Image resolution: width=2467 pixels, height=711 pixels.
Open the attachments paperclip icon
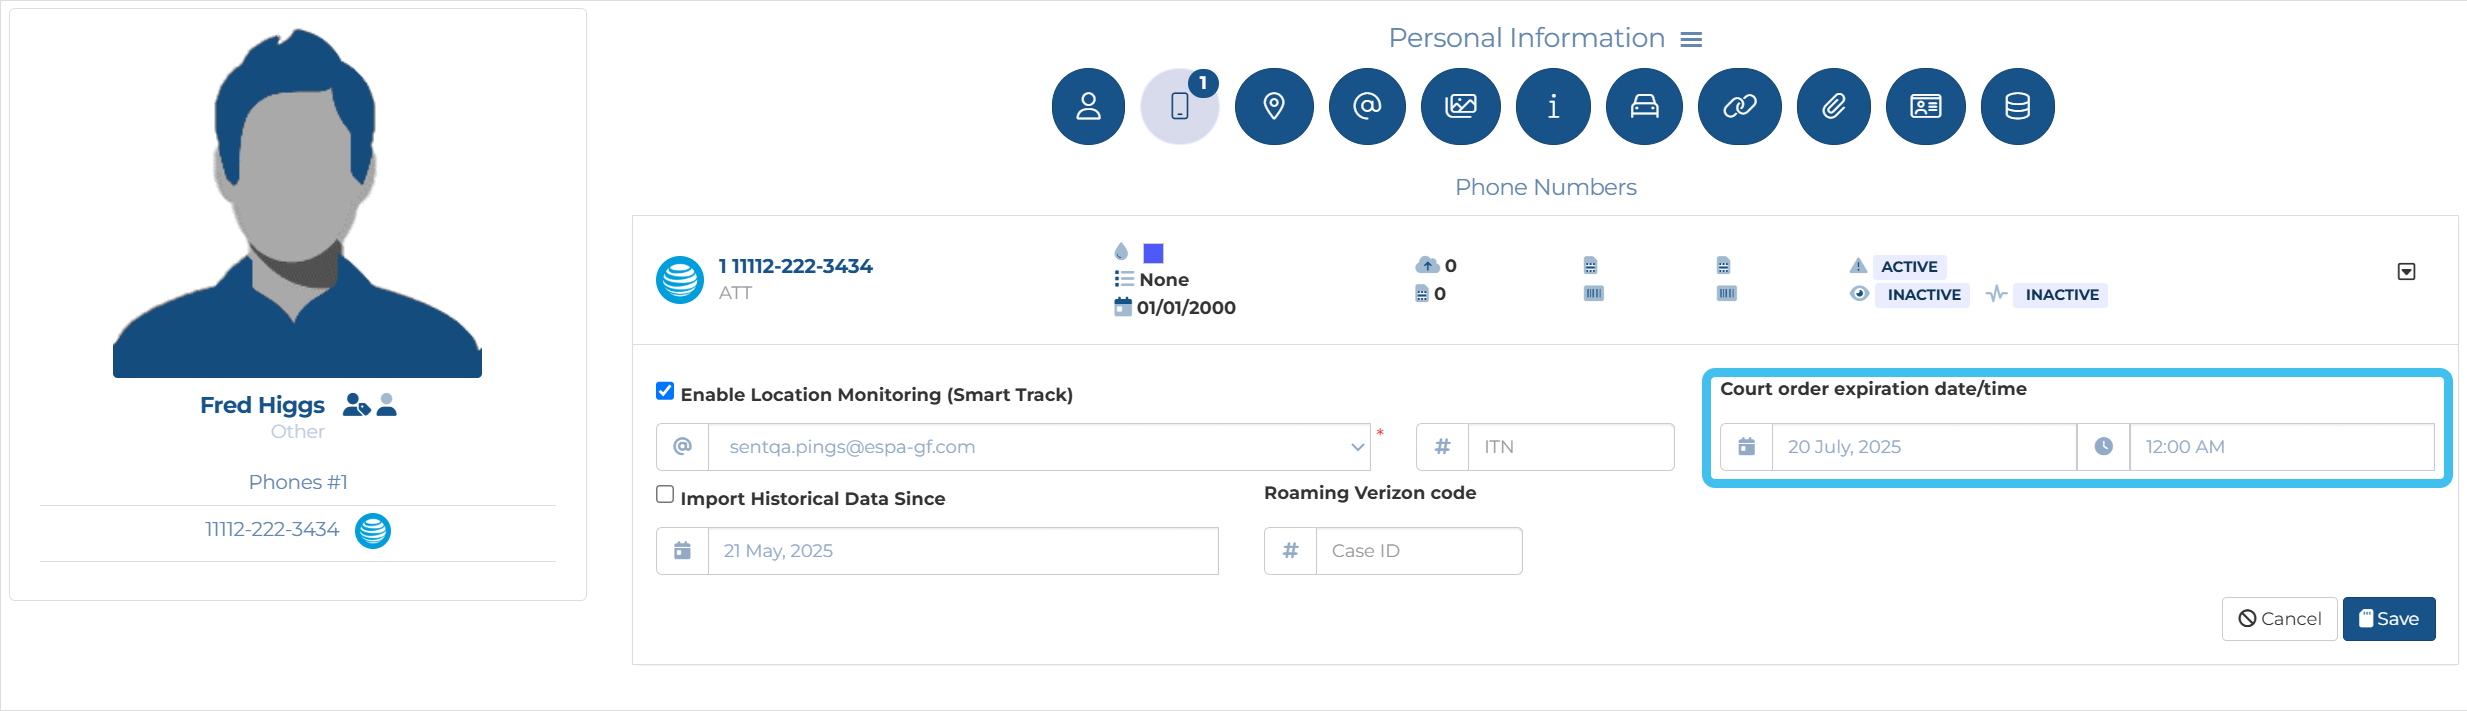pyautogui.click(x=1833, y=106)
